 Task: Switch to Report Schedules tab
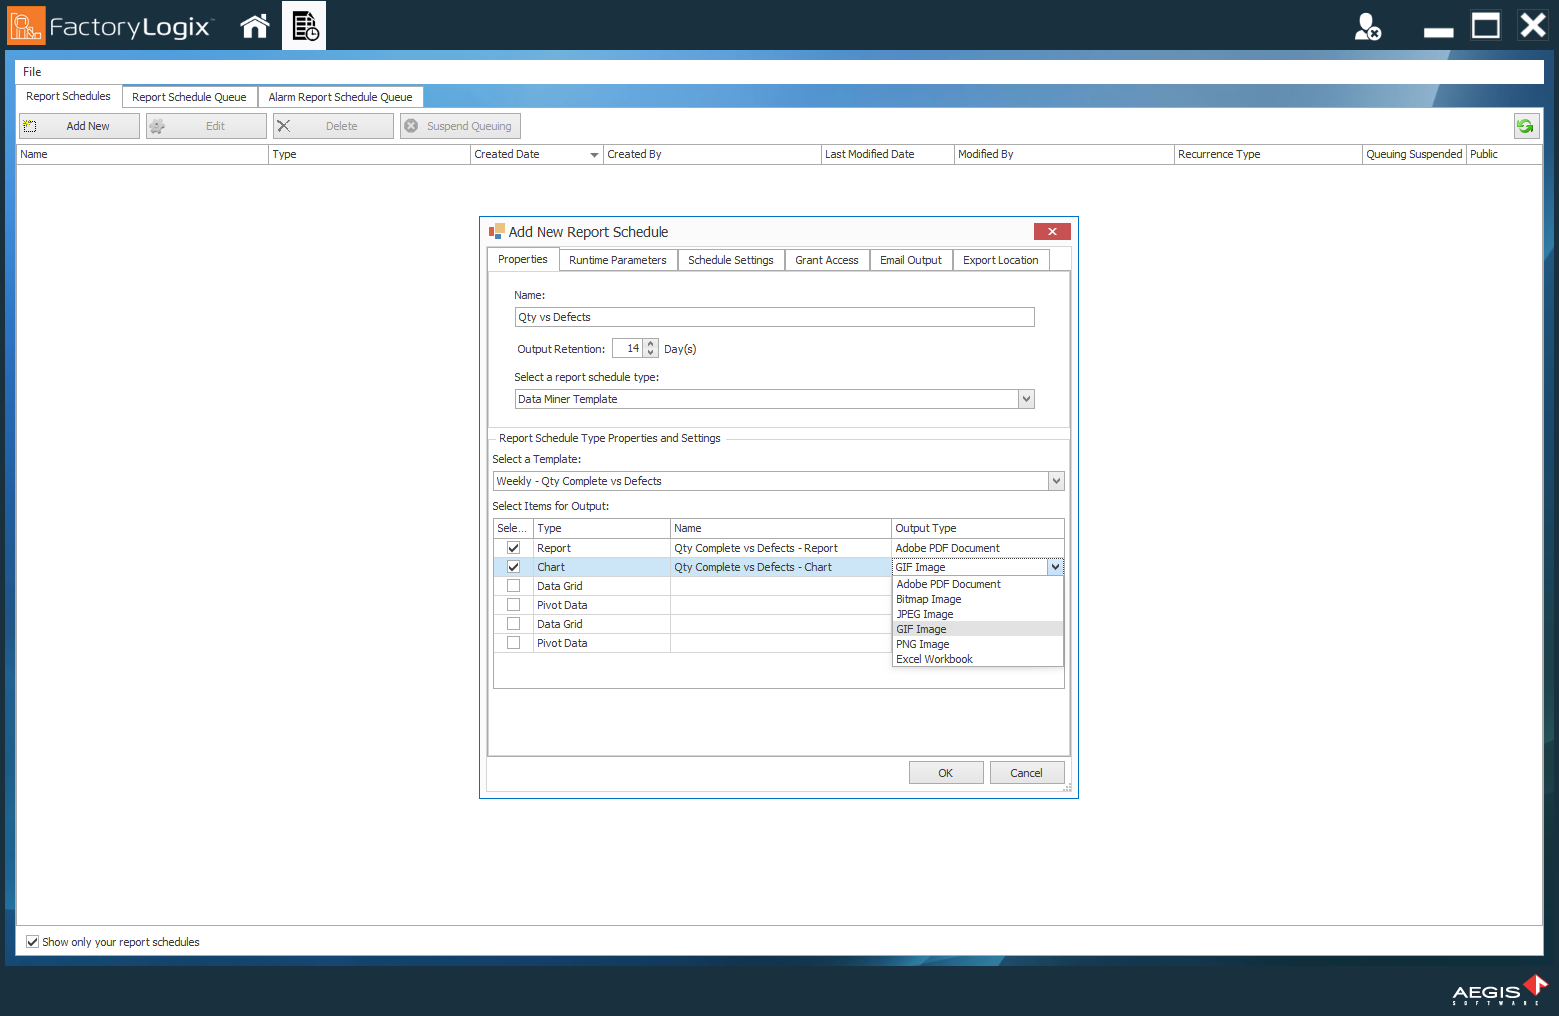click(68, 96)
